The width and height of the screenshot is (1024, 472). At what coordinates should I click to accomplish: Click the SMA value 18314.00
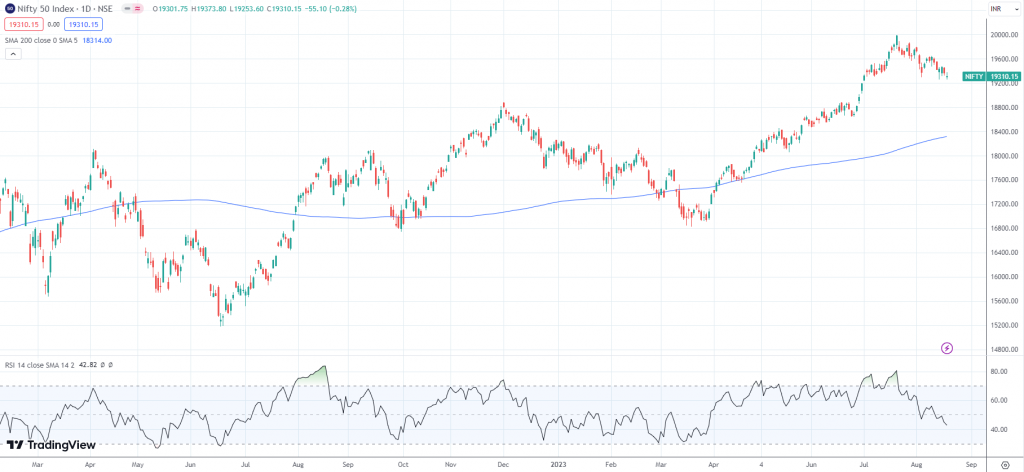pyautogui.click(x=97, y=40)
